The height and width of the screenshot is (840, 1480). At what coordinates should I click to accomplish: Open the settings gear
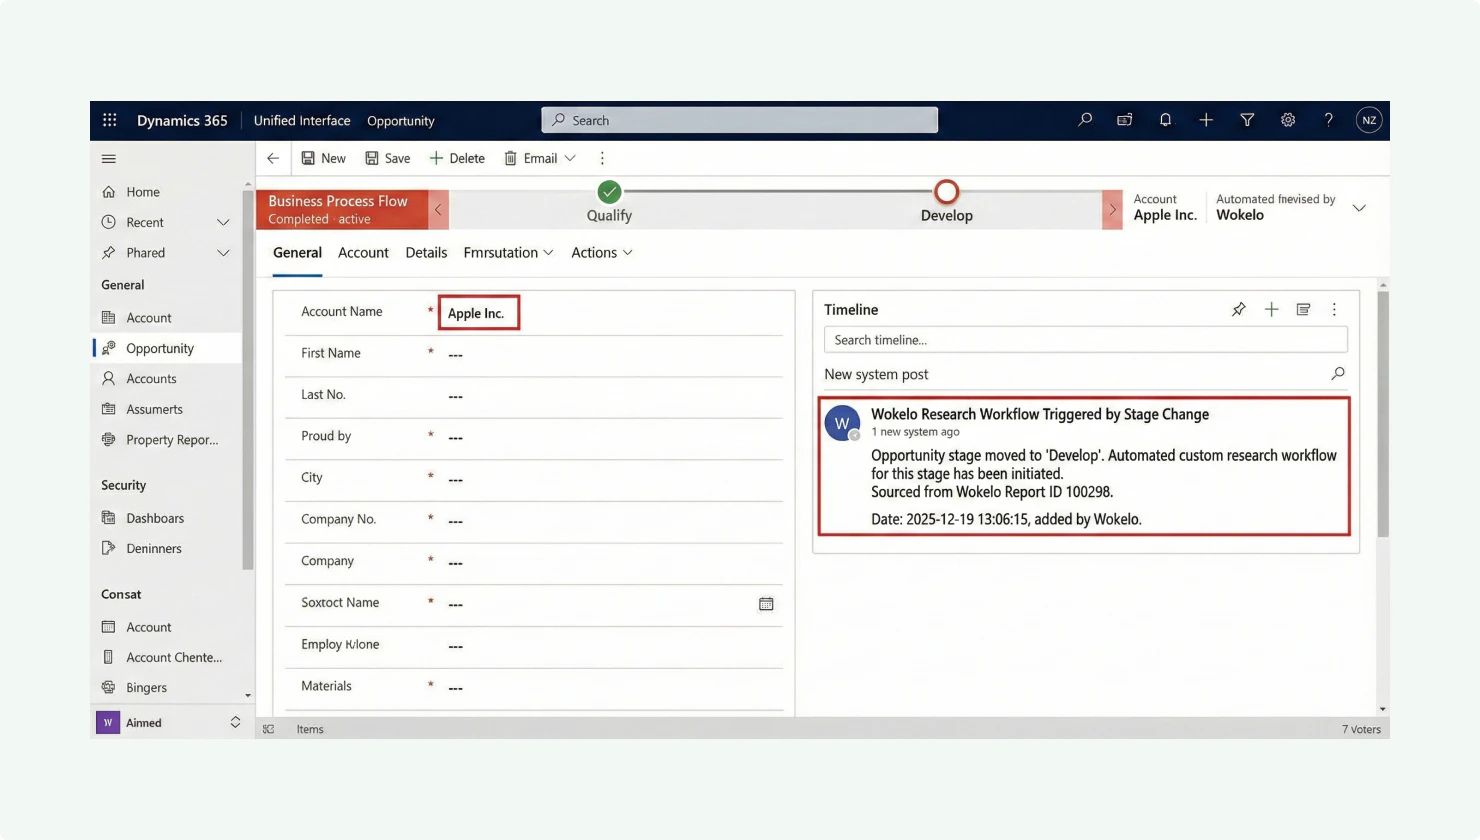pos(1288,120)
